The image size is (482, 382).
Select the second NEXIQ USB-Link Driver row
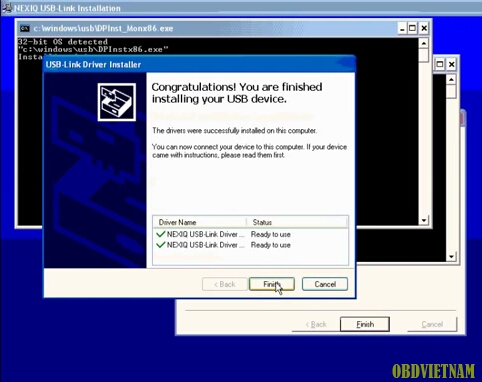point(250,245)
